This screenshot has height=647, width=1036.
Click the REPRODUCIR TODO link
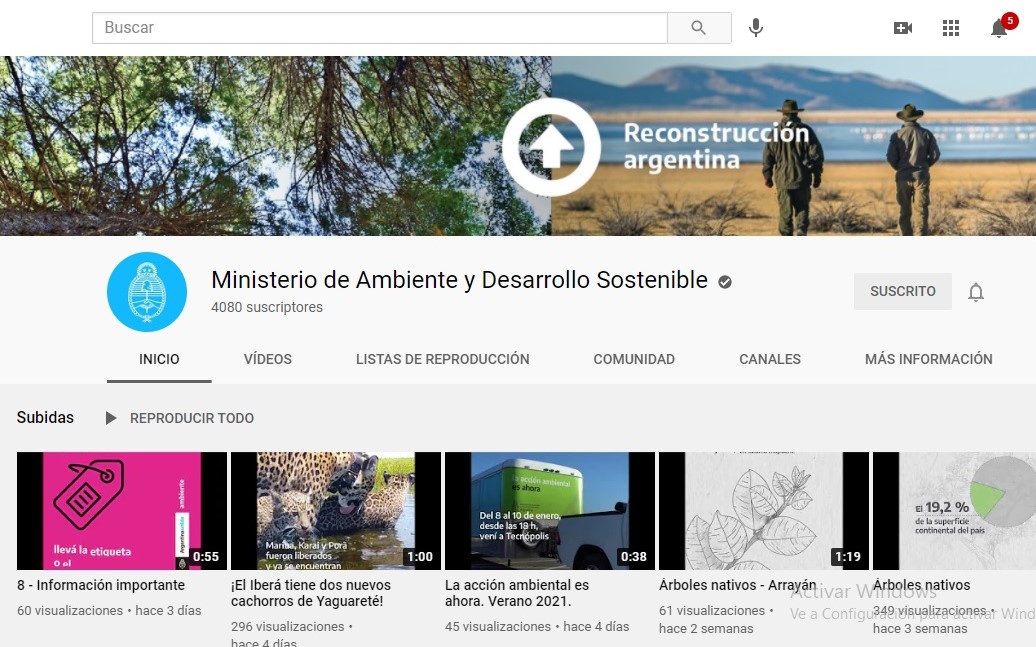pyautogui.click(x=192, y=418)
